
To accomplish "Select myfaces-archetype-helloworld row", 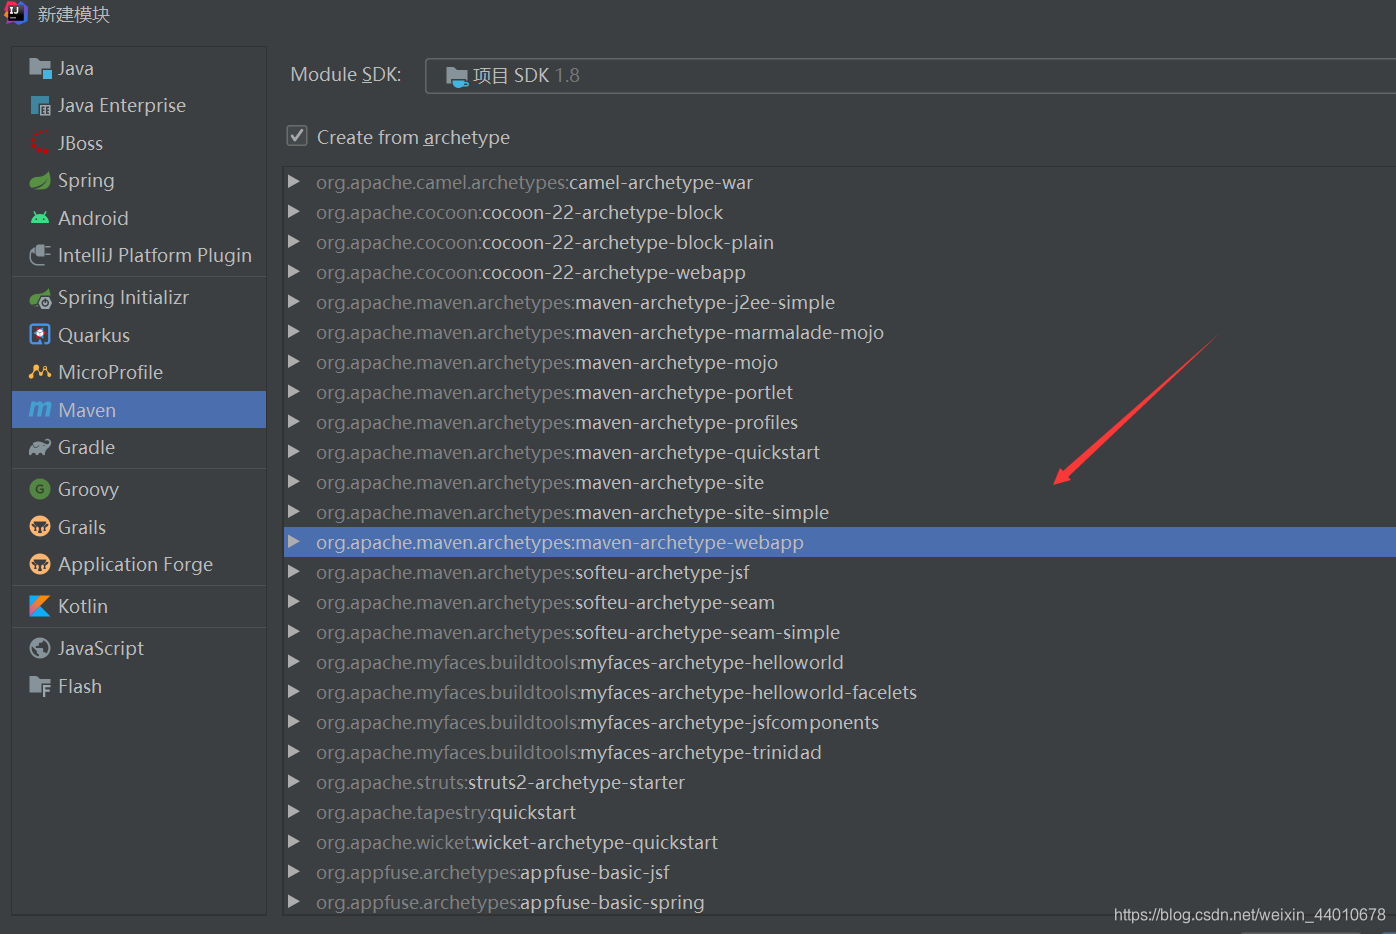I will (840, 662).
